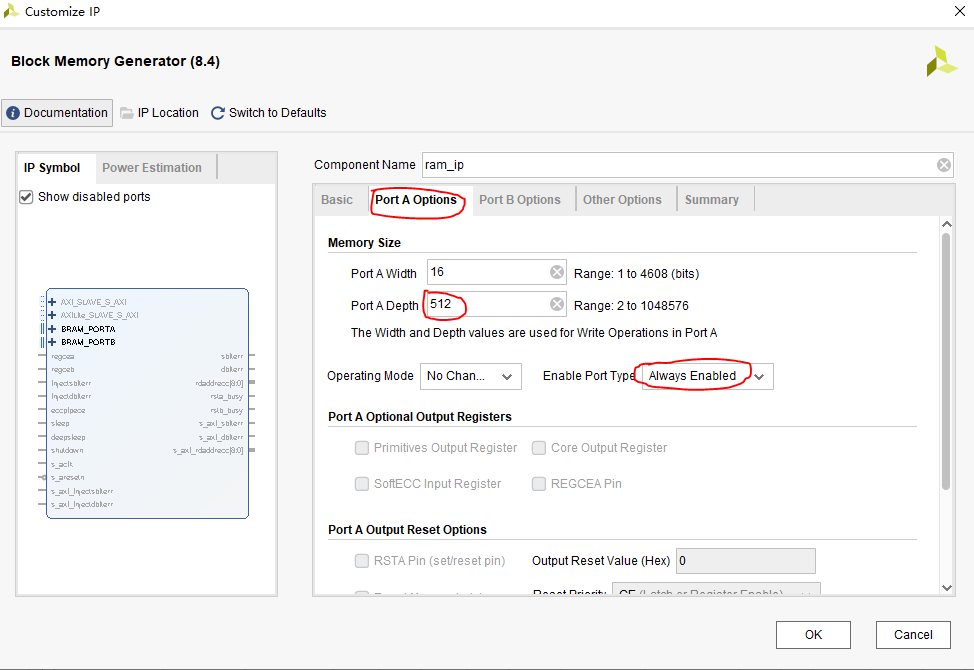Click the scrollbar down arrow
Image resolution: width=974 pixels, height=670 pixels.
pyautogui.click(x=946, y=587)
